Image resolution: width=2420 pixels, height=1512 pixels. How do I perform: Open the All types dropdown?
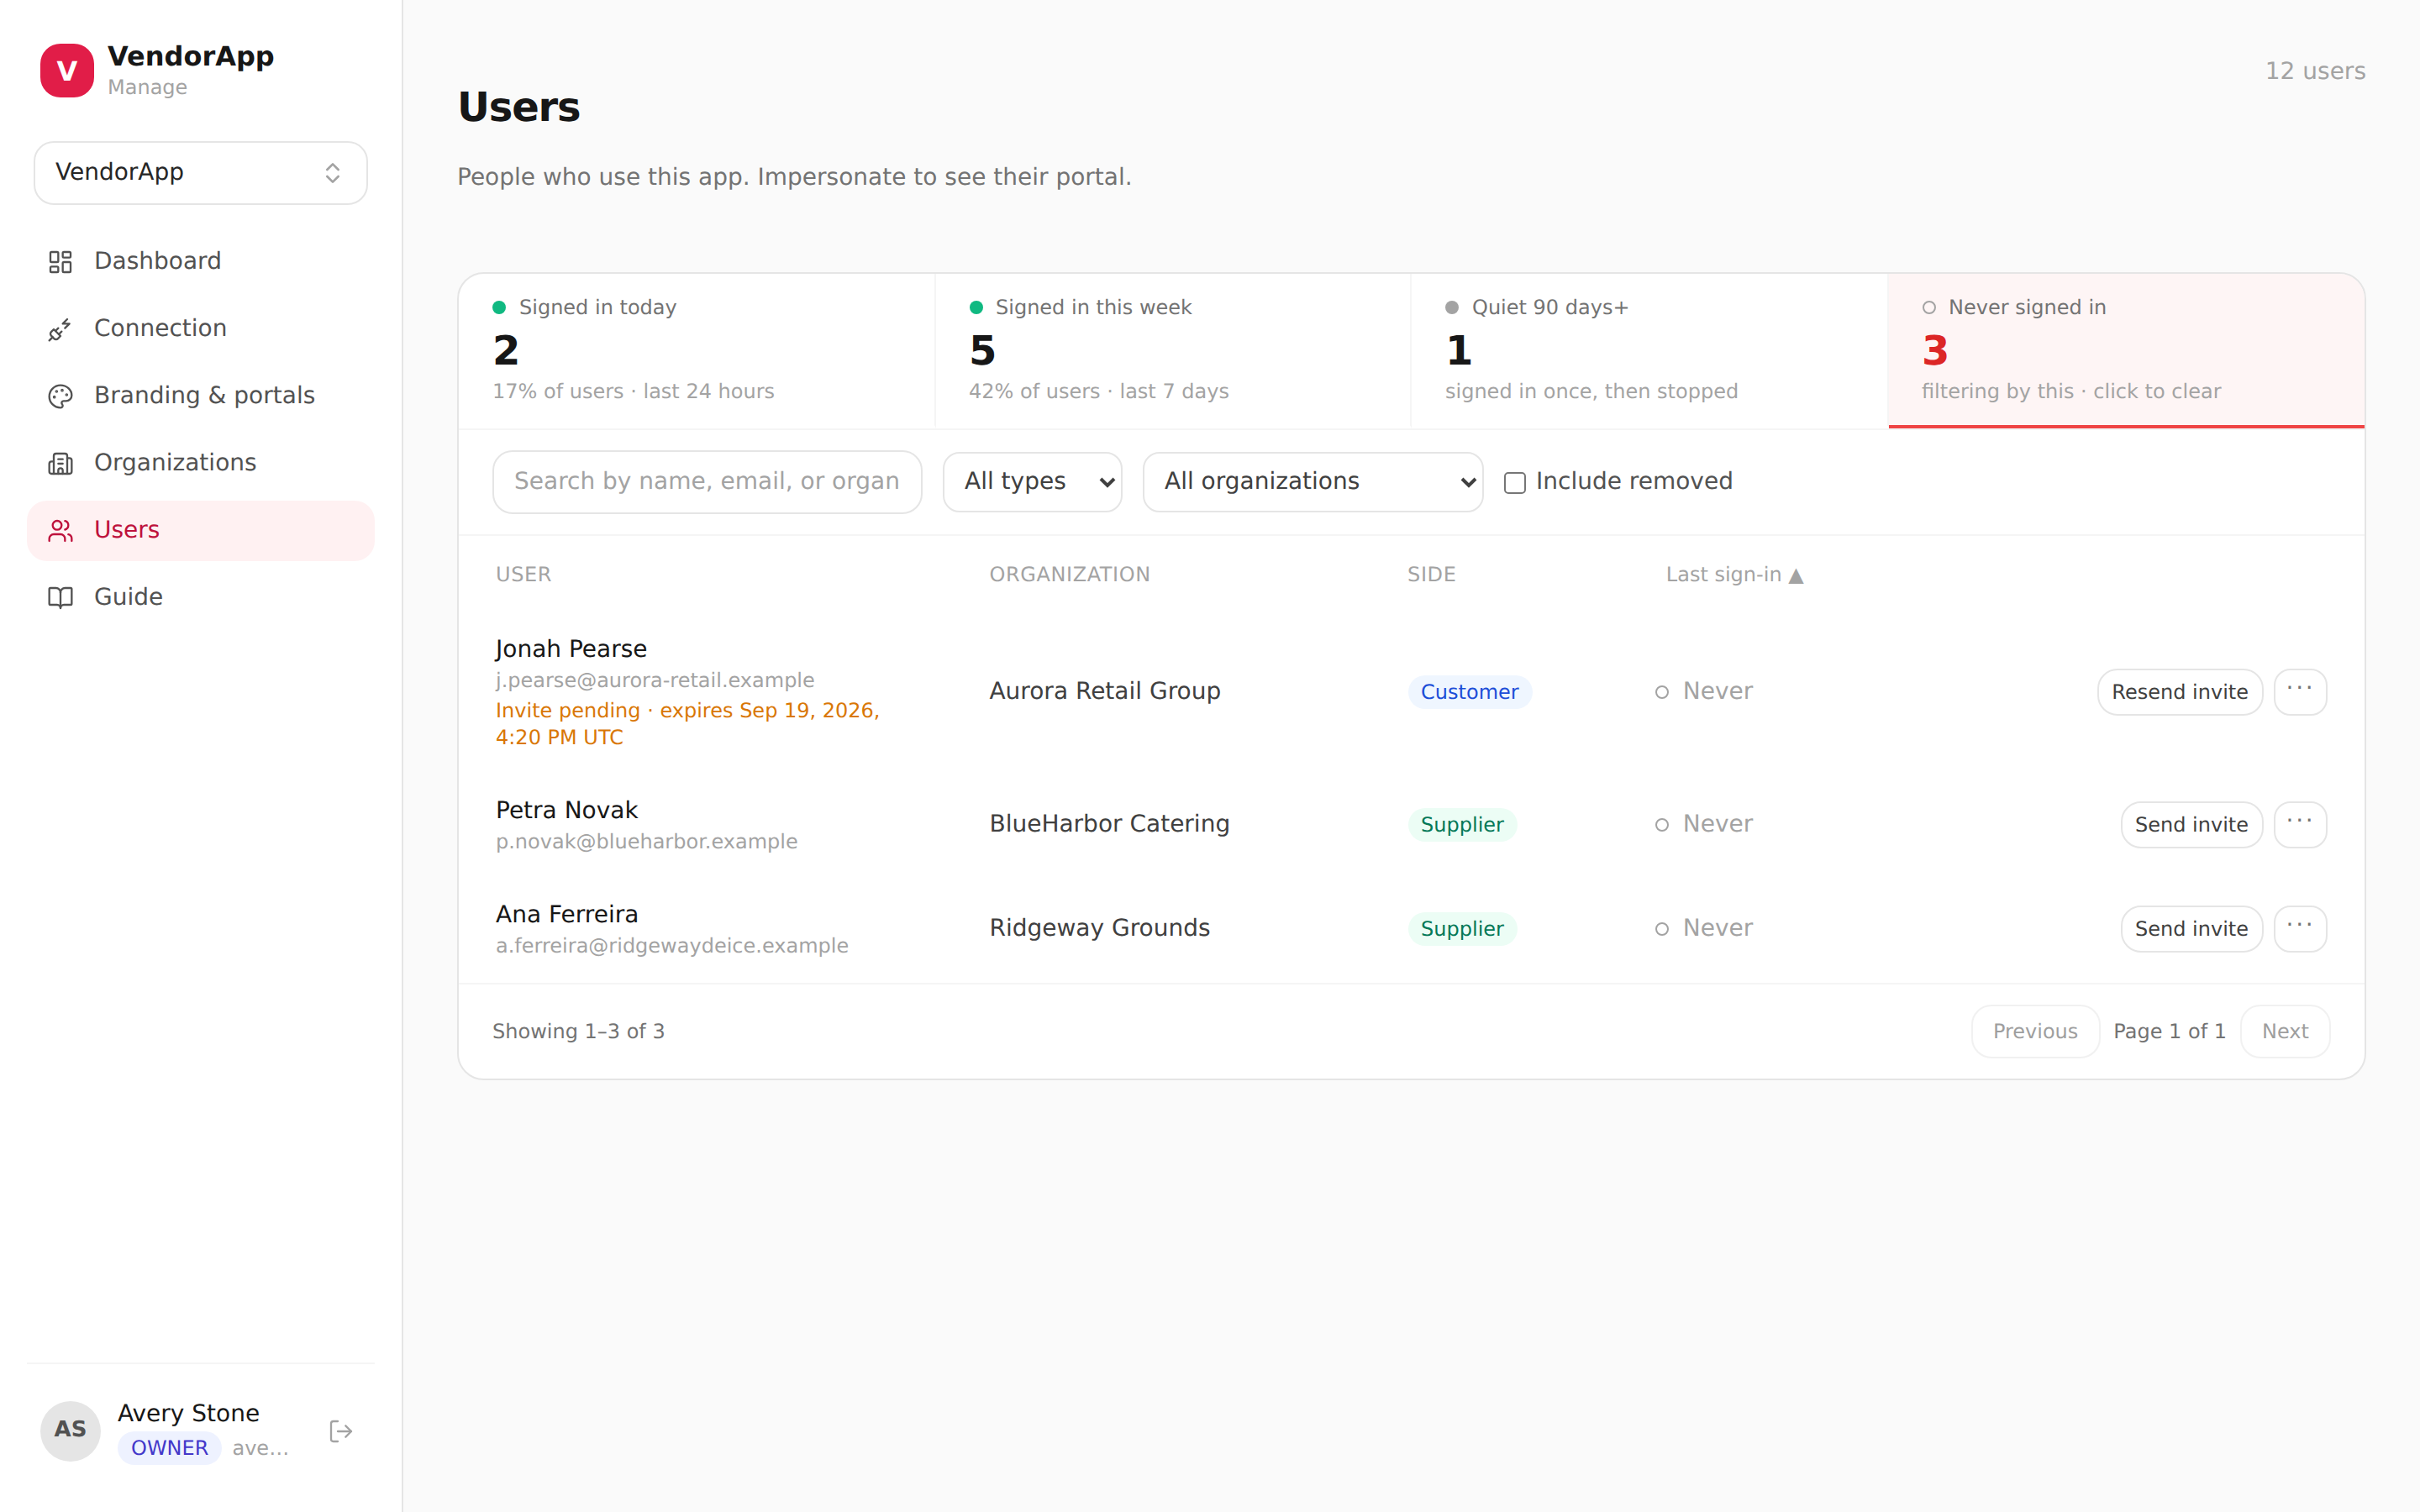1032,481
